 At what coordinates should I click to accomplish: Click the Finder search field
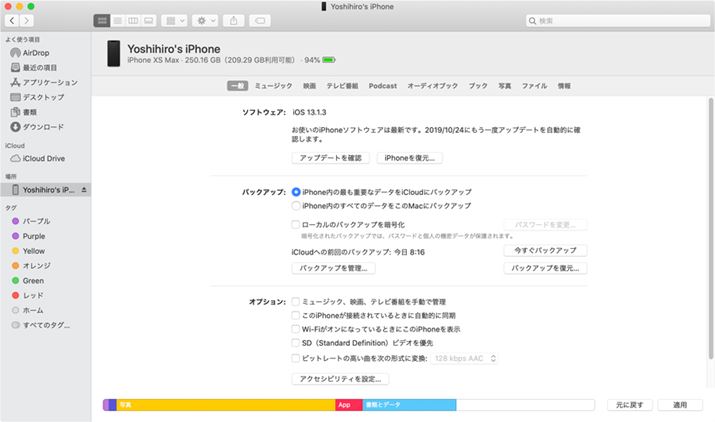[618, 21]
